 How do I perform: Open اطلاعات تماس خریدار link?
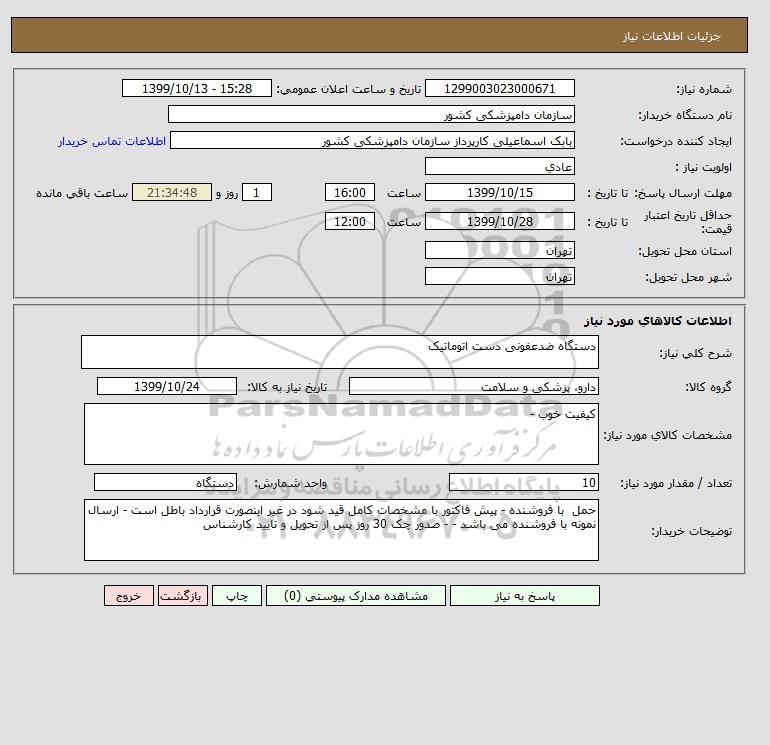[x=112, y=141]
